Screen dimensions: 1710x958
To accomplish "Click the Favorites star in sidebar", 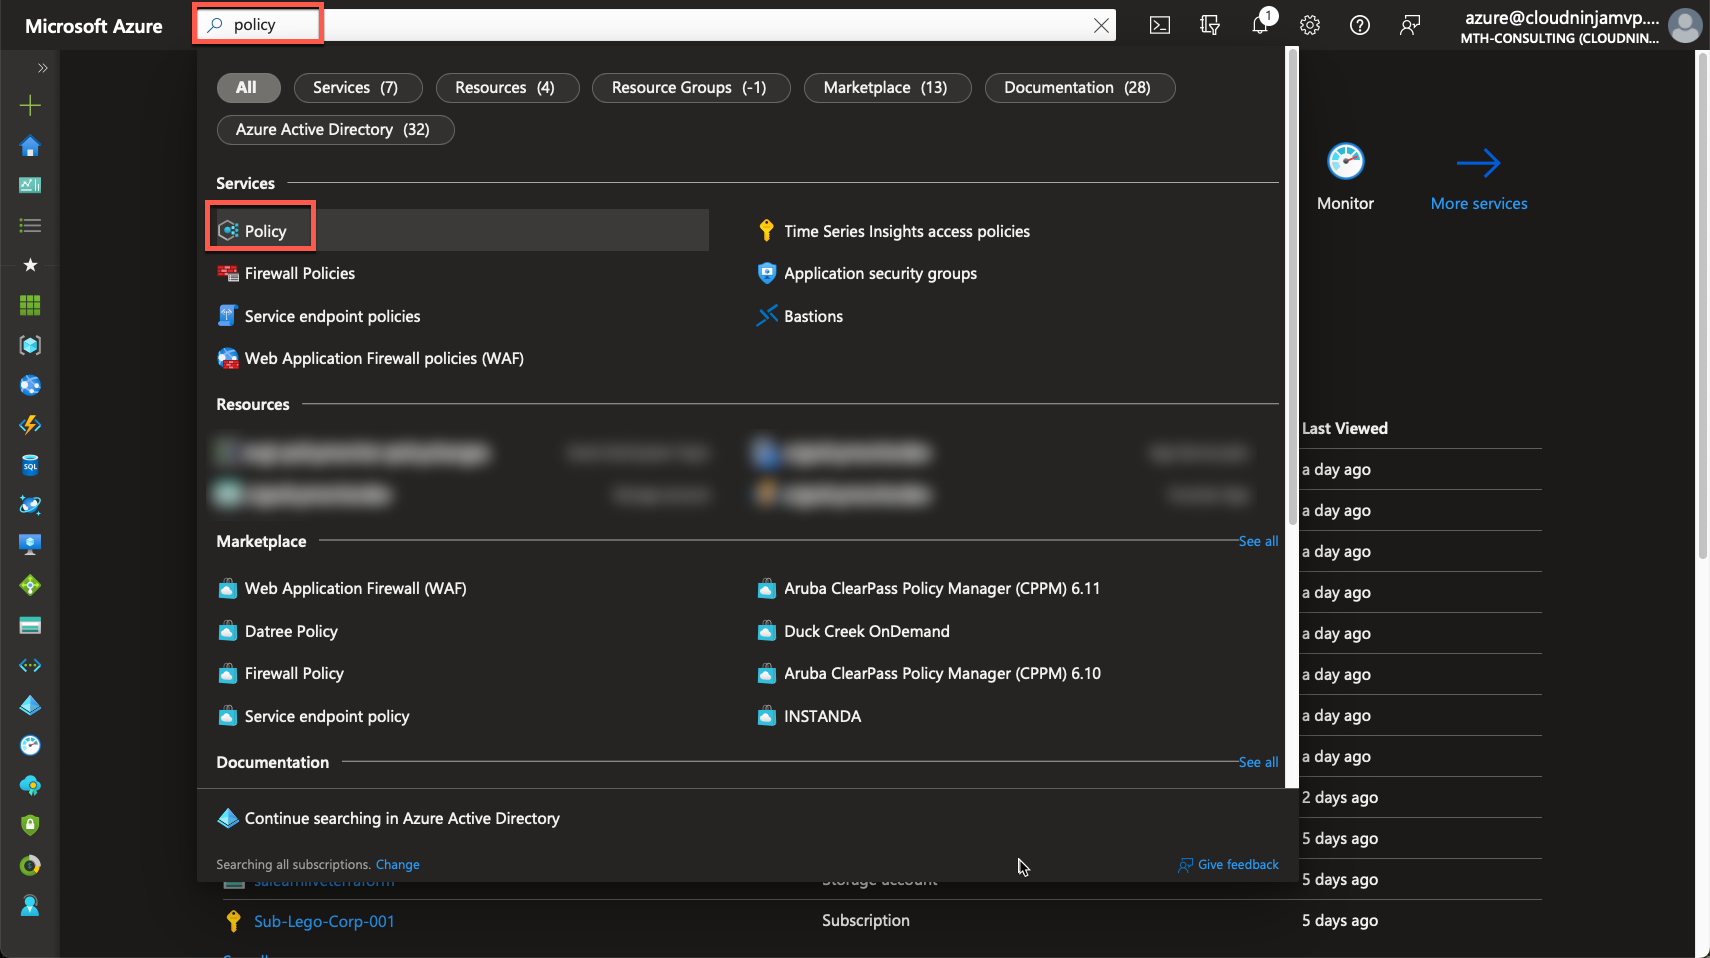I will tap(30, 265).
